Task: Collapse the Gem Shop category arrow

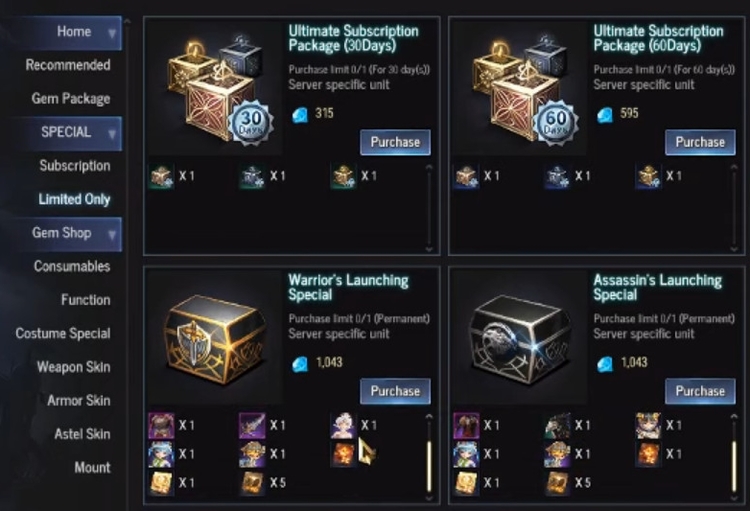Action: point(112,234)
